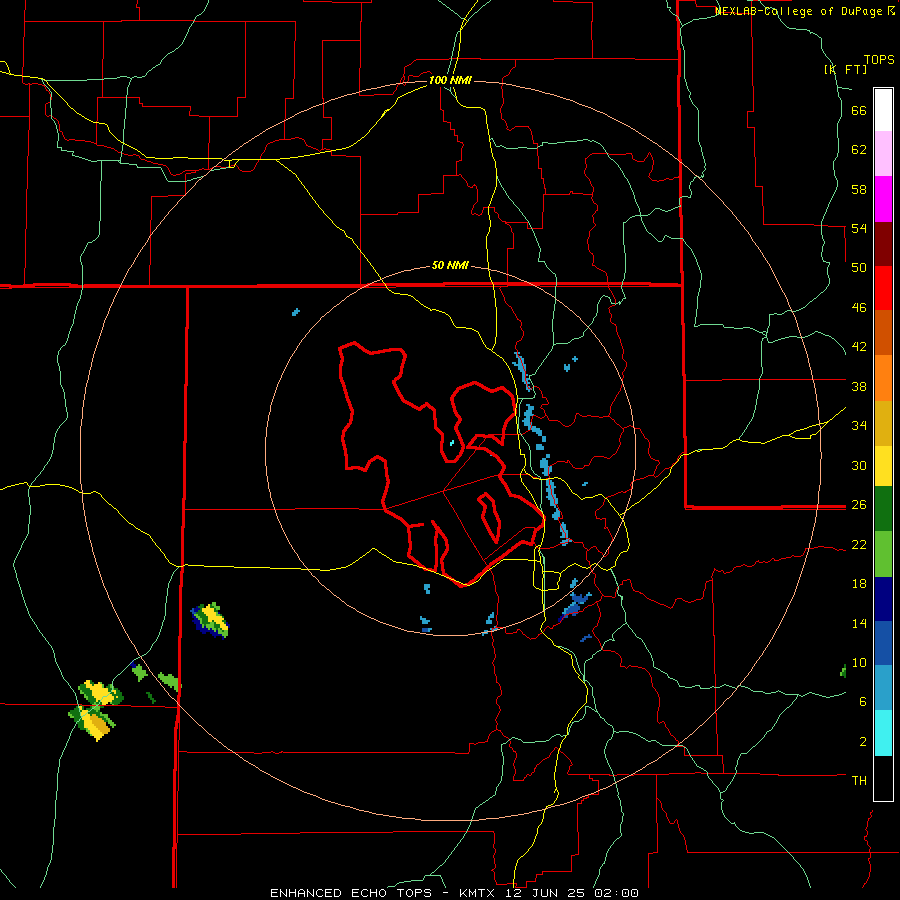Click the dark green 26 legend swatch
This screenshot has width=900, height=900.
[x=883, y=509]
